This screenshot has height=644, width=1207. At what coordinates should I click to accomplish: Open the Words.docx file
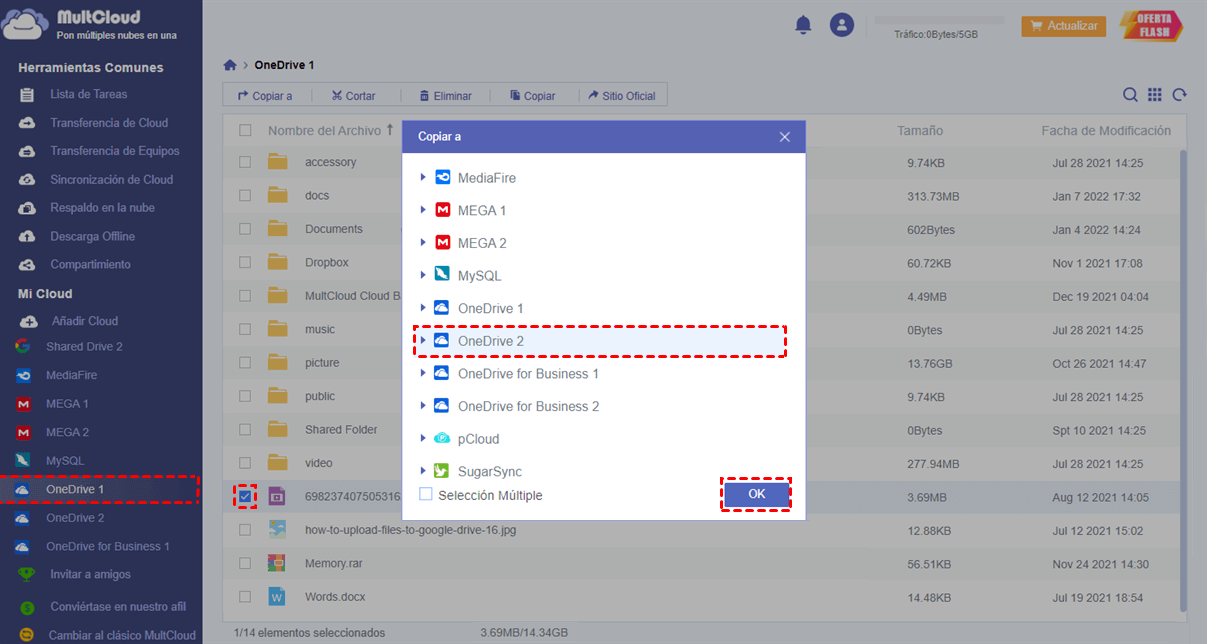coord(335,597)
